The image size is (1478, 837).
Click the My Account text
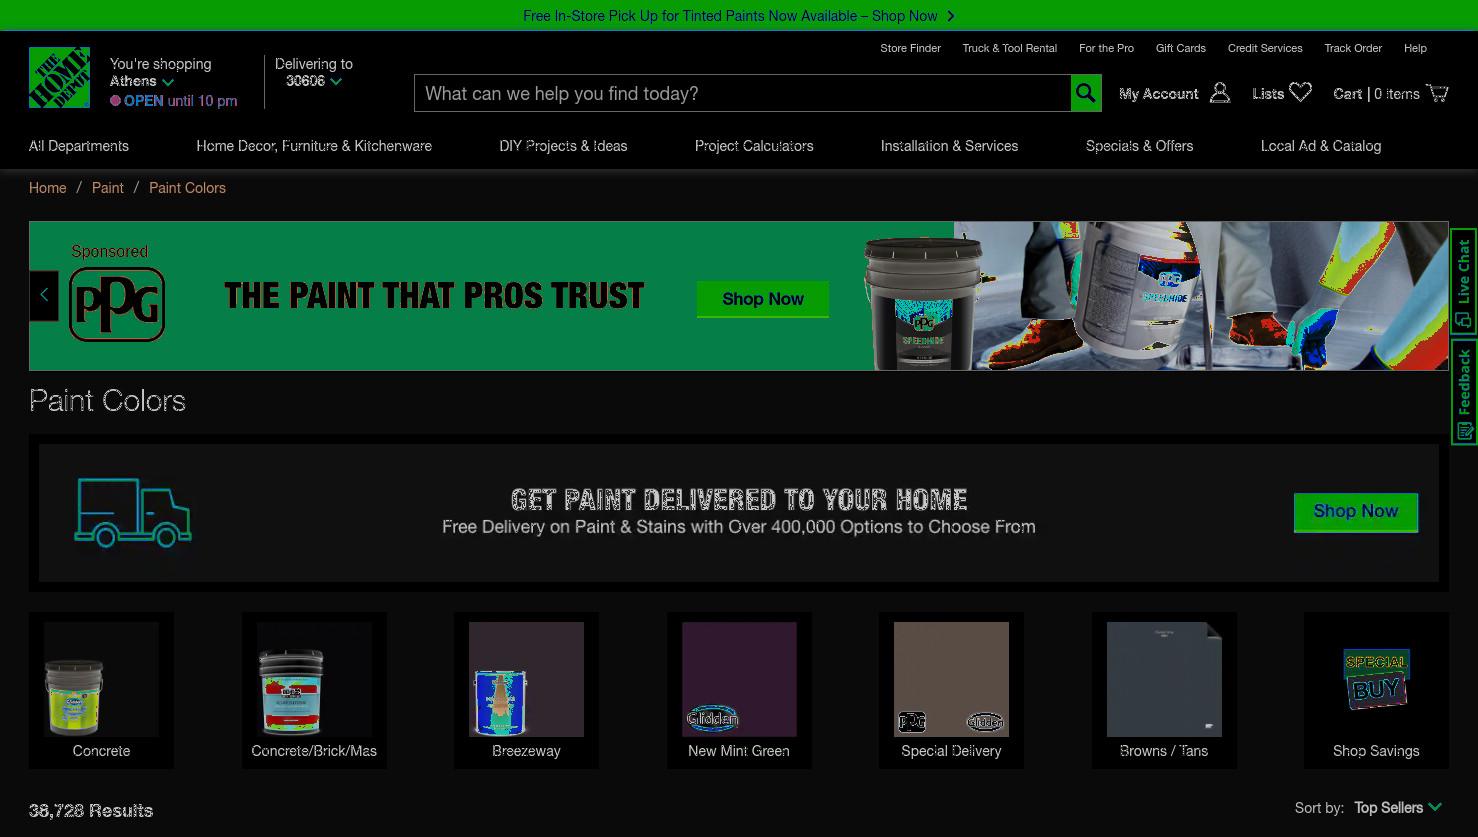(x=1158, y=93)
